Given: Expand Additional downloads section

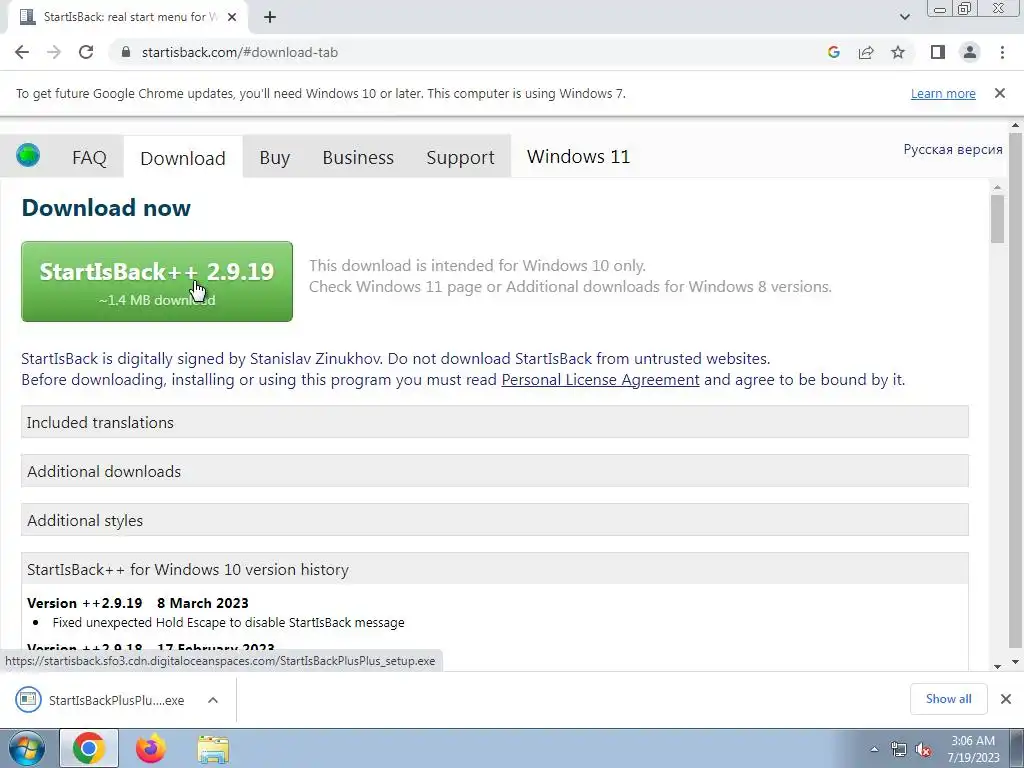Looking at the screenshot, I should [x=494, y=471].
